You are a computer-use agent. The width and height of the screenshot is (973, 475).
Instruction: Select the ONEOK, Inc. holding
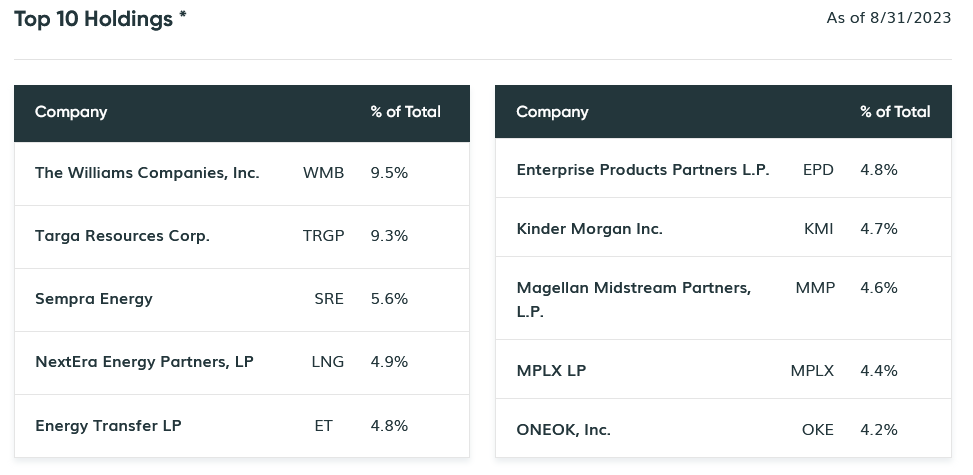click(x=563, y=430)
